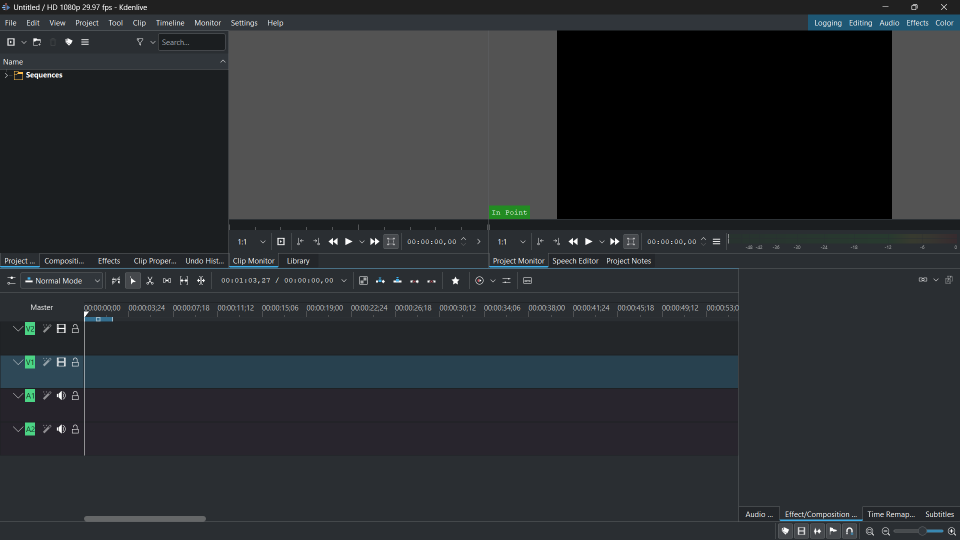Click the Lift timeline zone icon
Viewport: 960px width, 540px height.
point(432,280)
